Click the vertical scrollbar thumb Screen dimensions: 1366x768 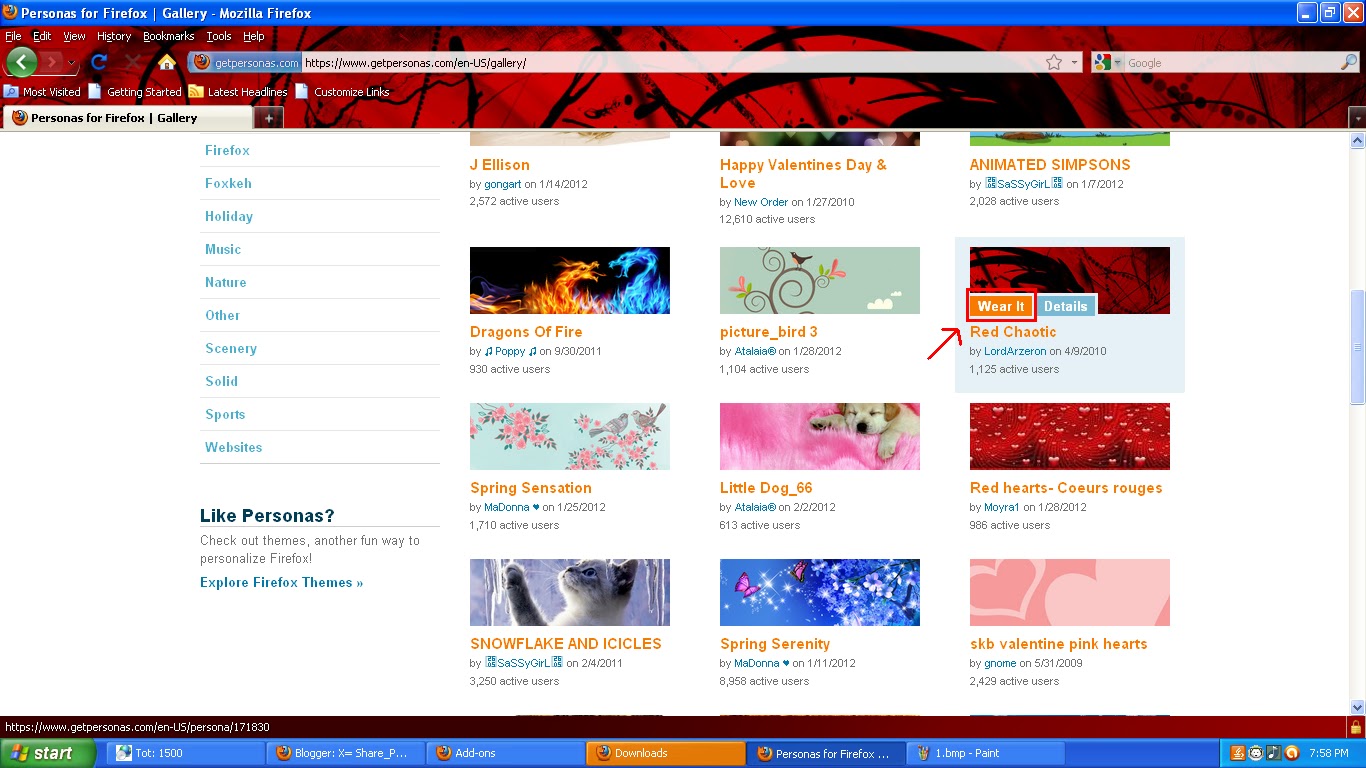[x=1357, y=347]
